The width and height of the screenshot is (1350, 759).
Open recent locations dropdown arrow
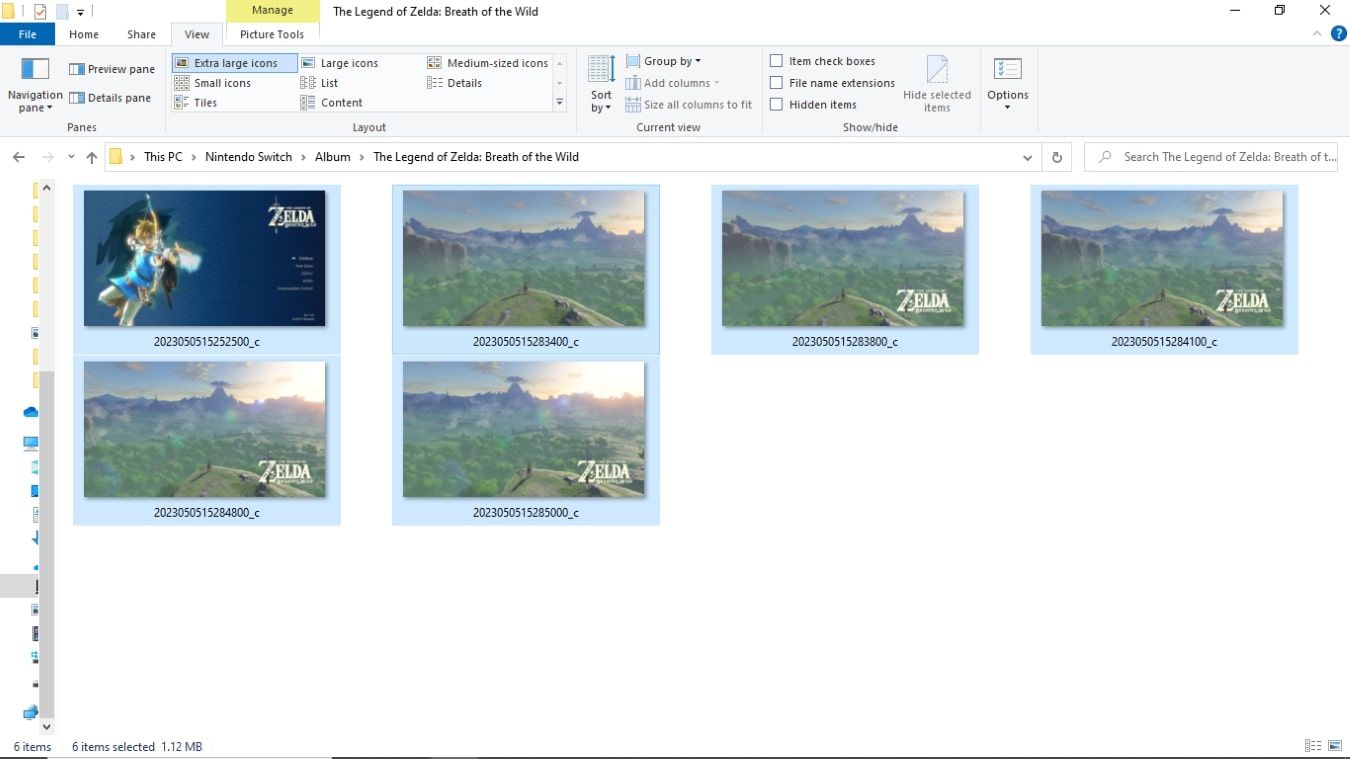pyautogui.click(x=71, y=157)
